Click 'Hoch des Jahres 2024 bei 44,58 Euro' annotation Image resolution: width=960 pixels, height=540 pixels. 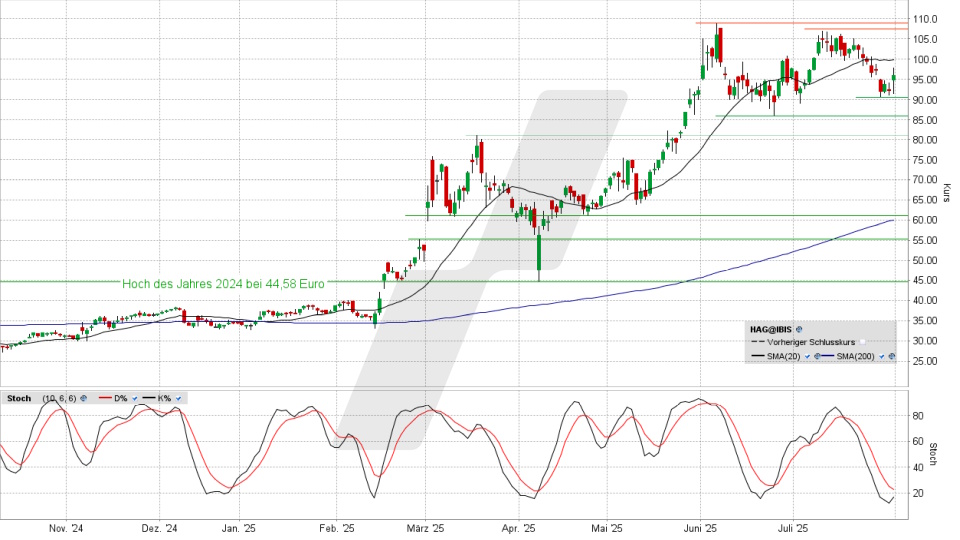[223, 284]
